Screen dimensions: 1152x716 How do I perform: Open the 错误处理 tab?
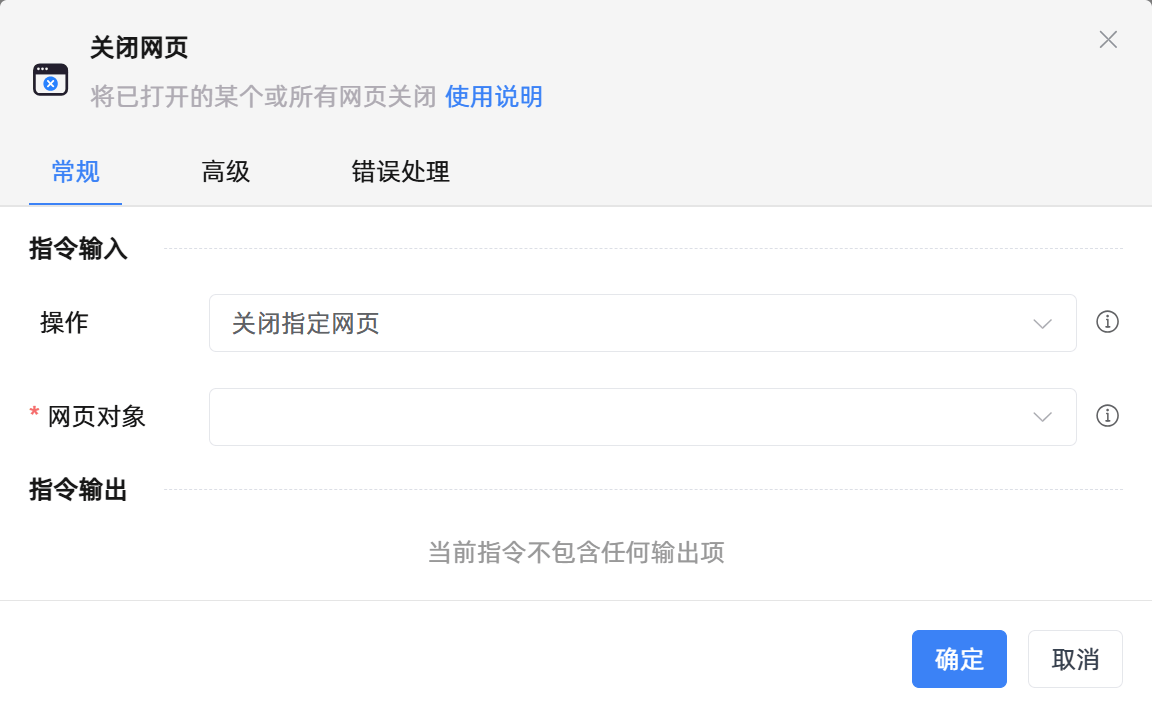click(400, 172)
